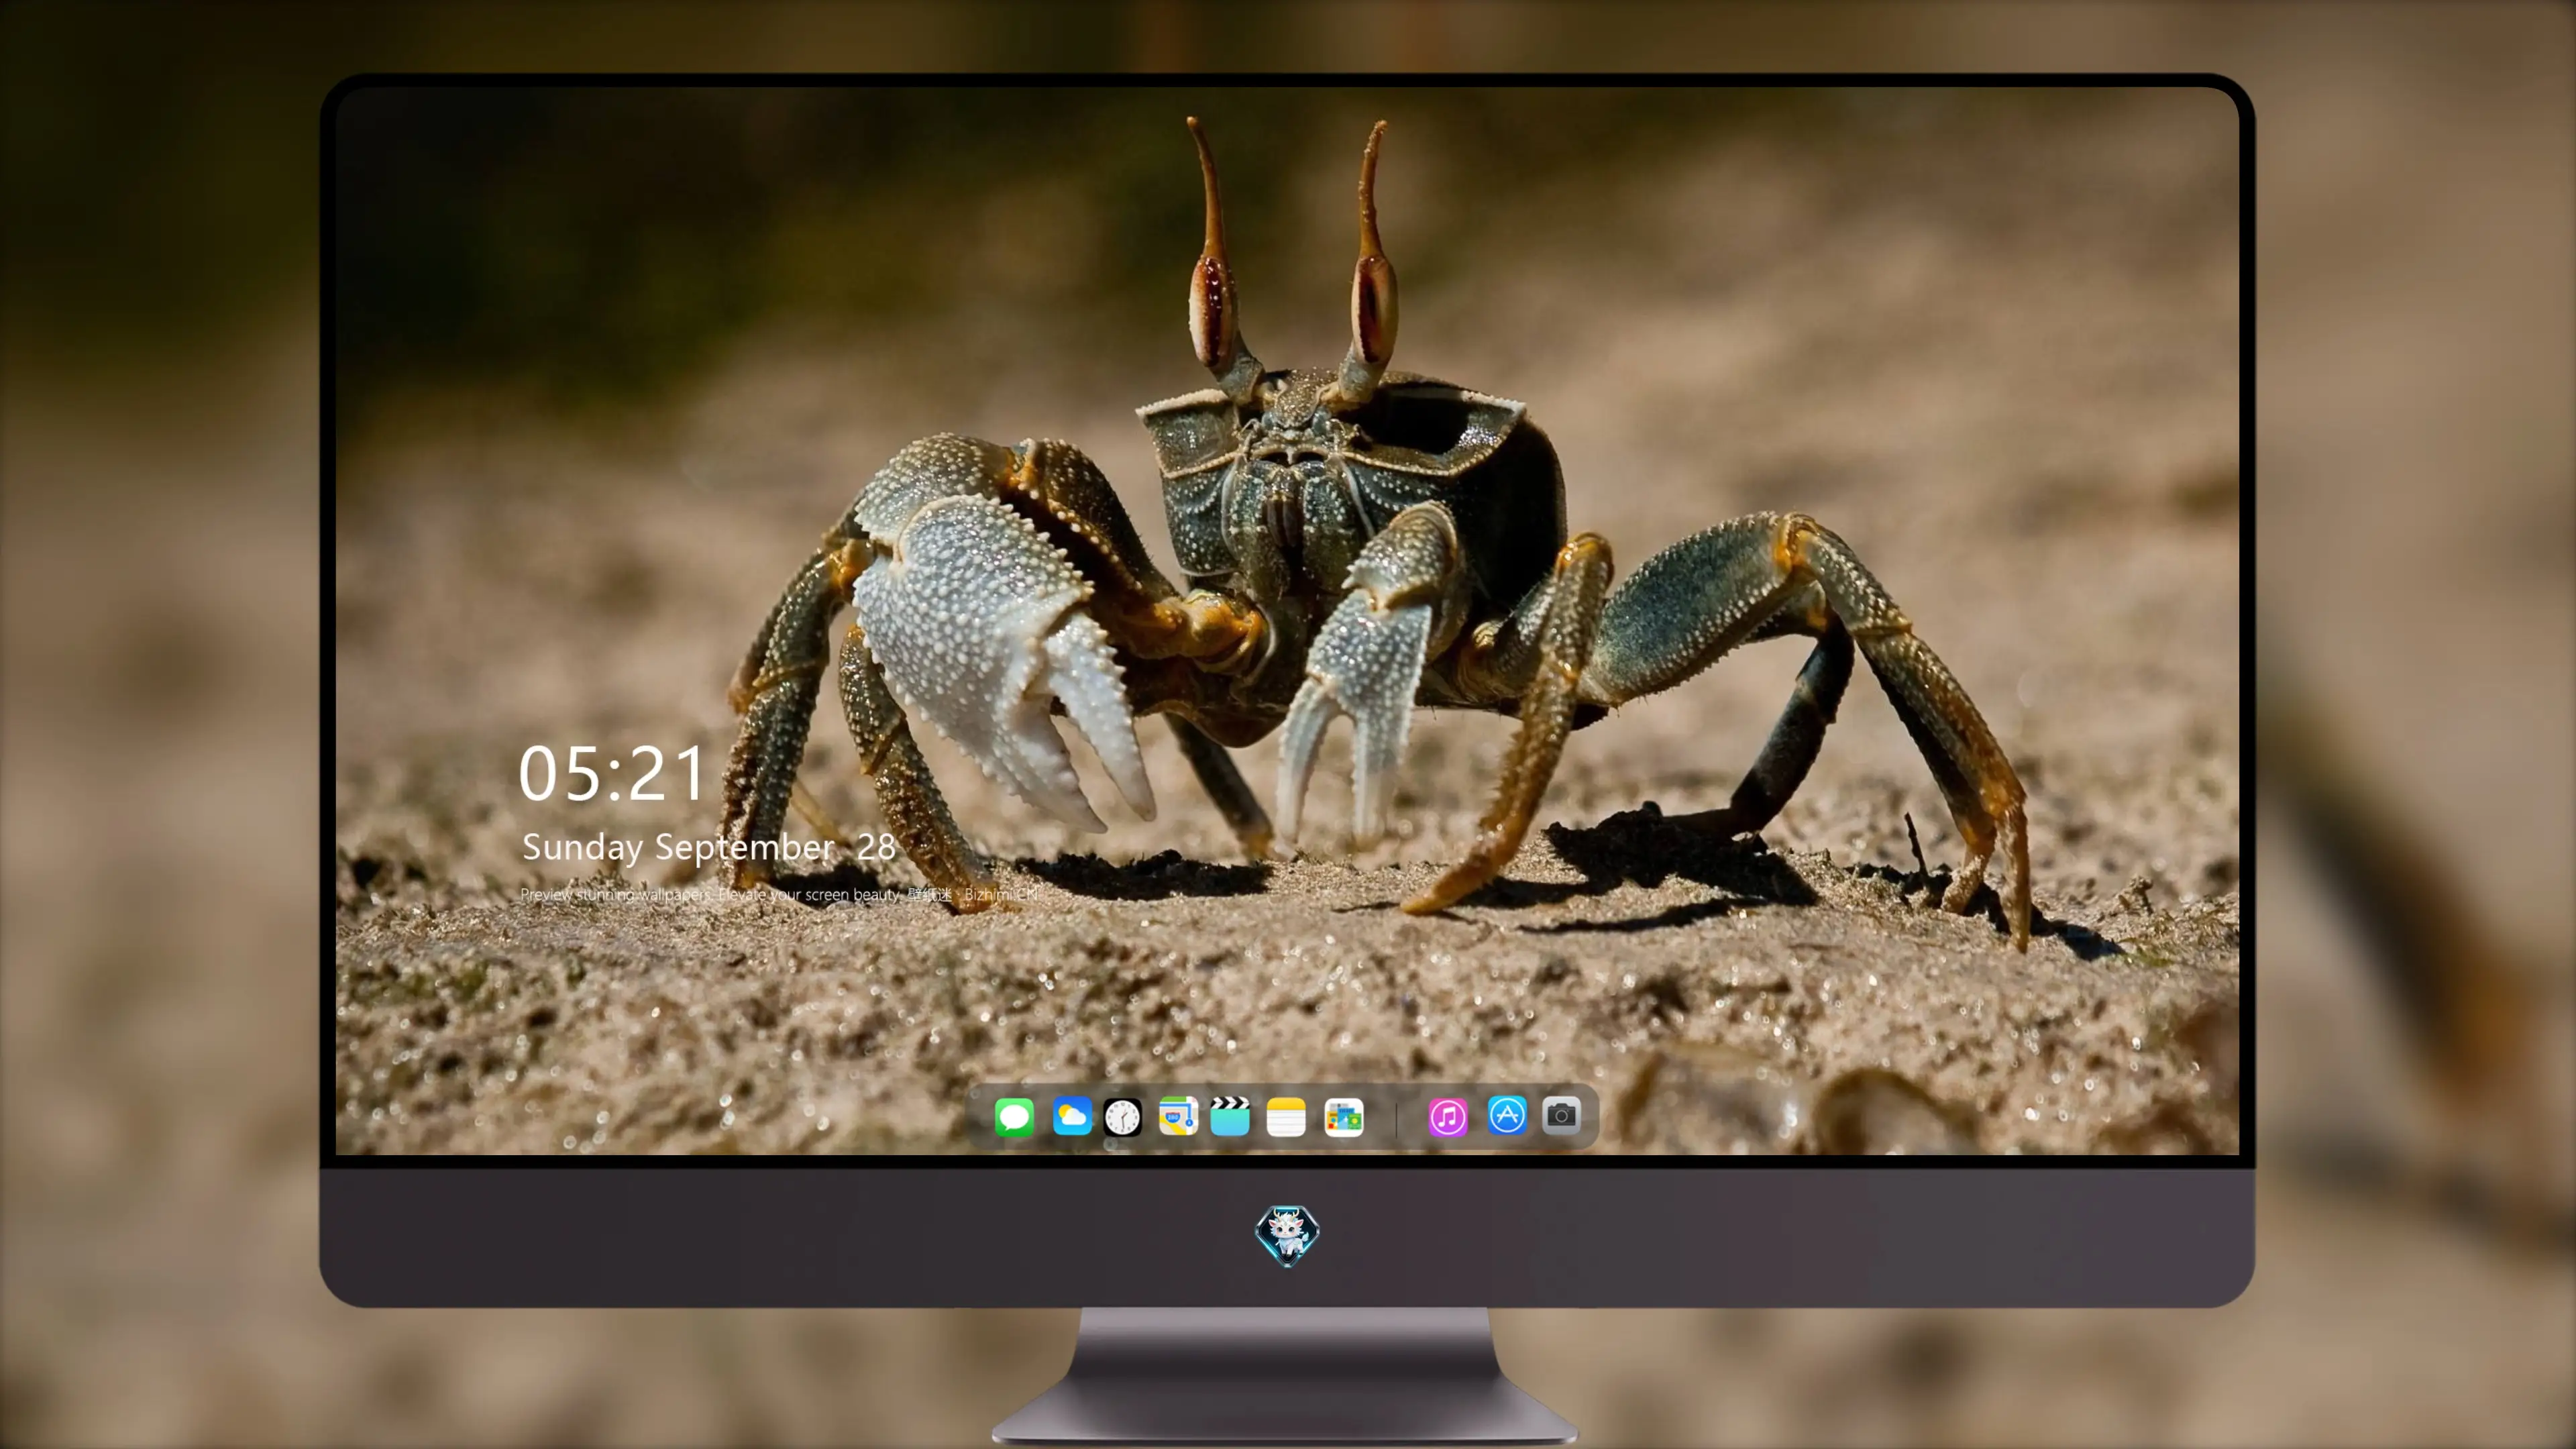Open the green Messages app in the dock
This screenshot has width=2576, height=1449.
pos(1014,1117)
